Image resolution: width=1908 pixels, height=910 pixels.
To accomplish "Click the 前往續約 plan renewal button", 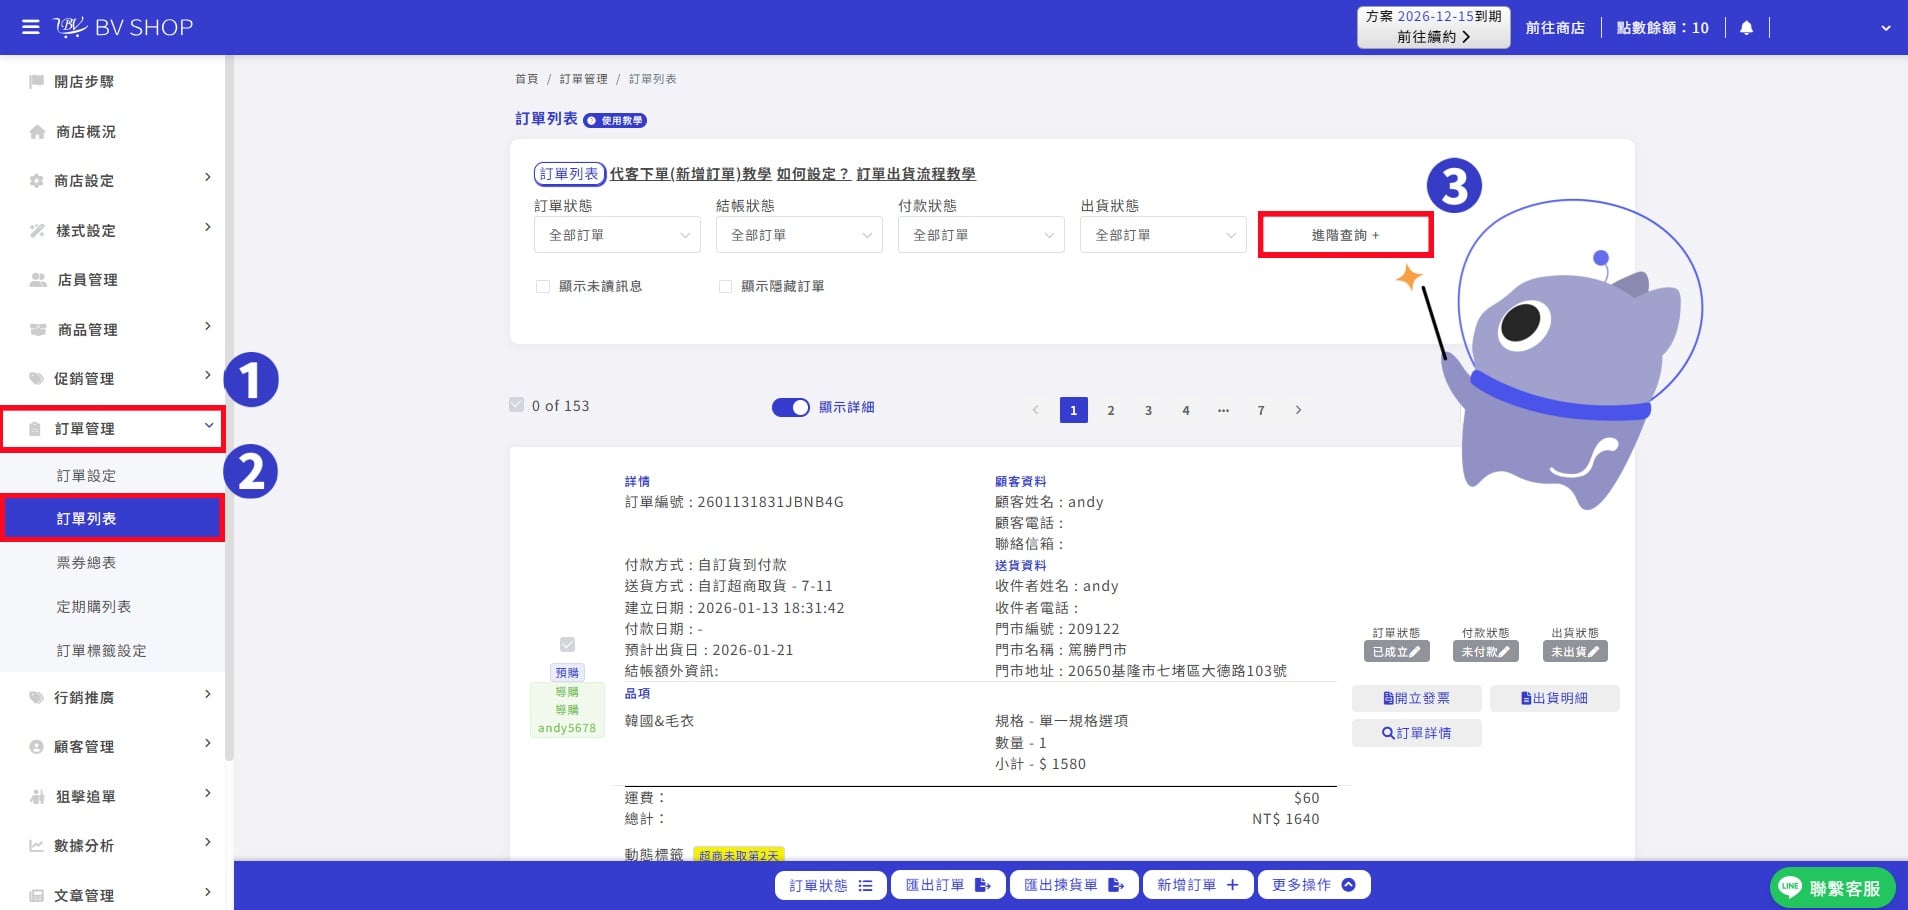I will [x=1433, y=36].
